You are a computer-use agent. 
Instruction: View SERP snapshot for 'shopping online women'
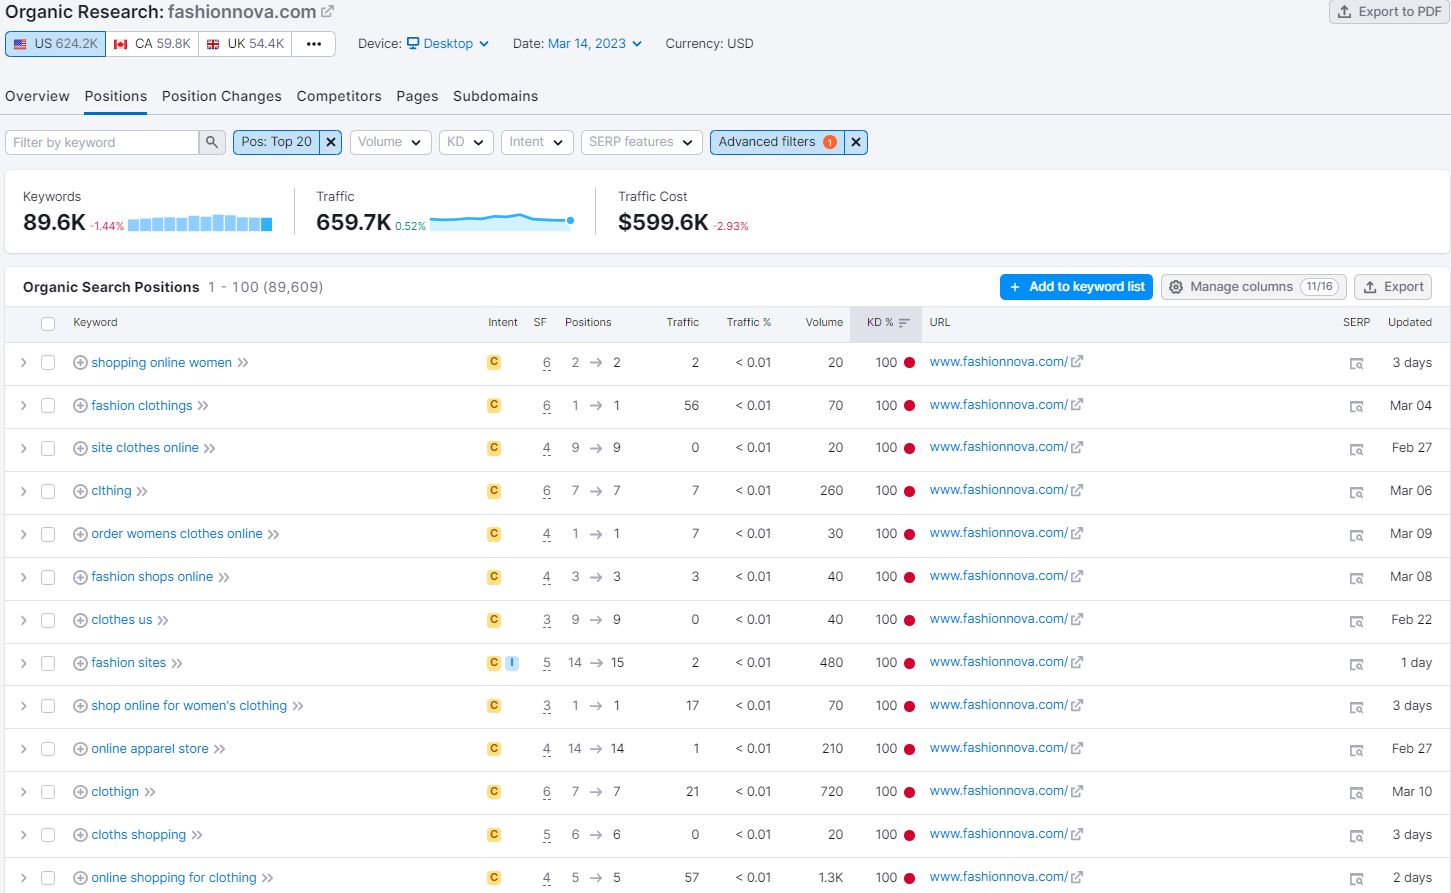tap(1356, 363)
